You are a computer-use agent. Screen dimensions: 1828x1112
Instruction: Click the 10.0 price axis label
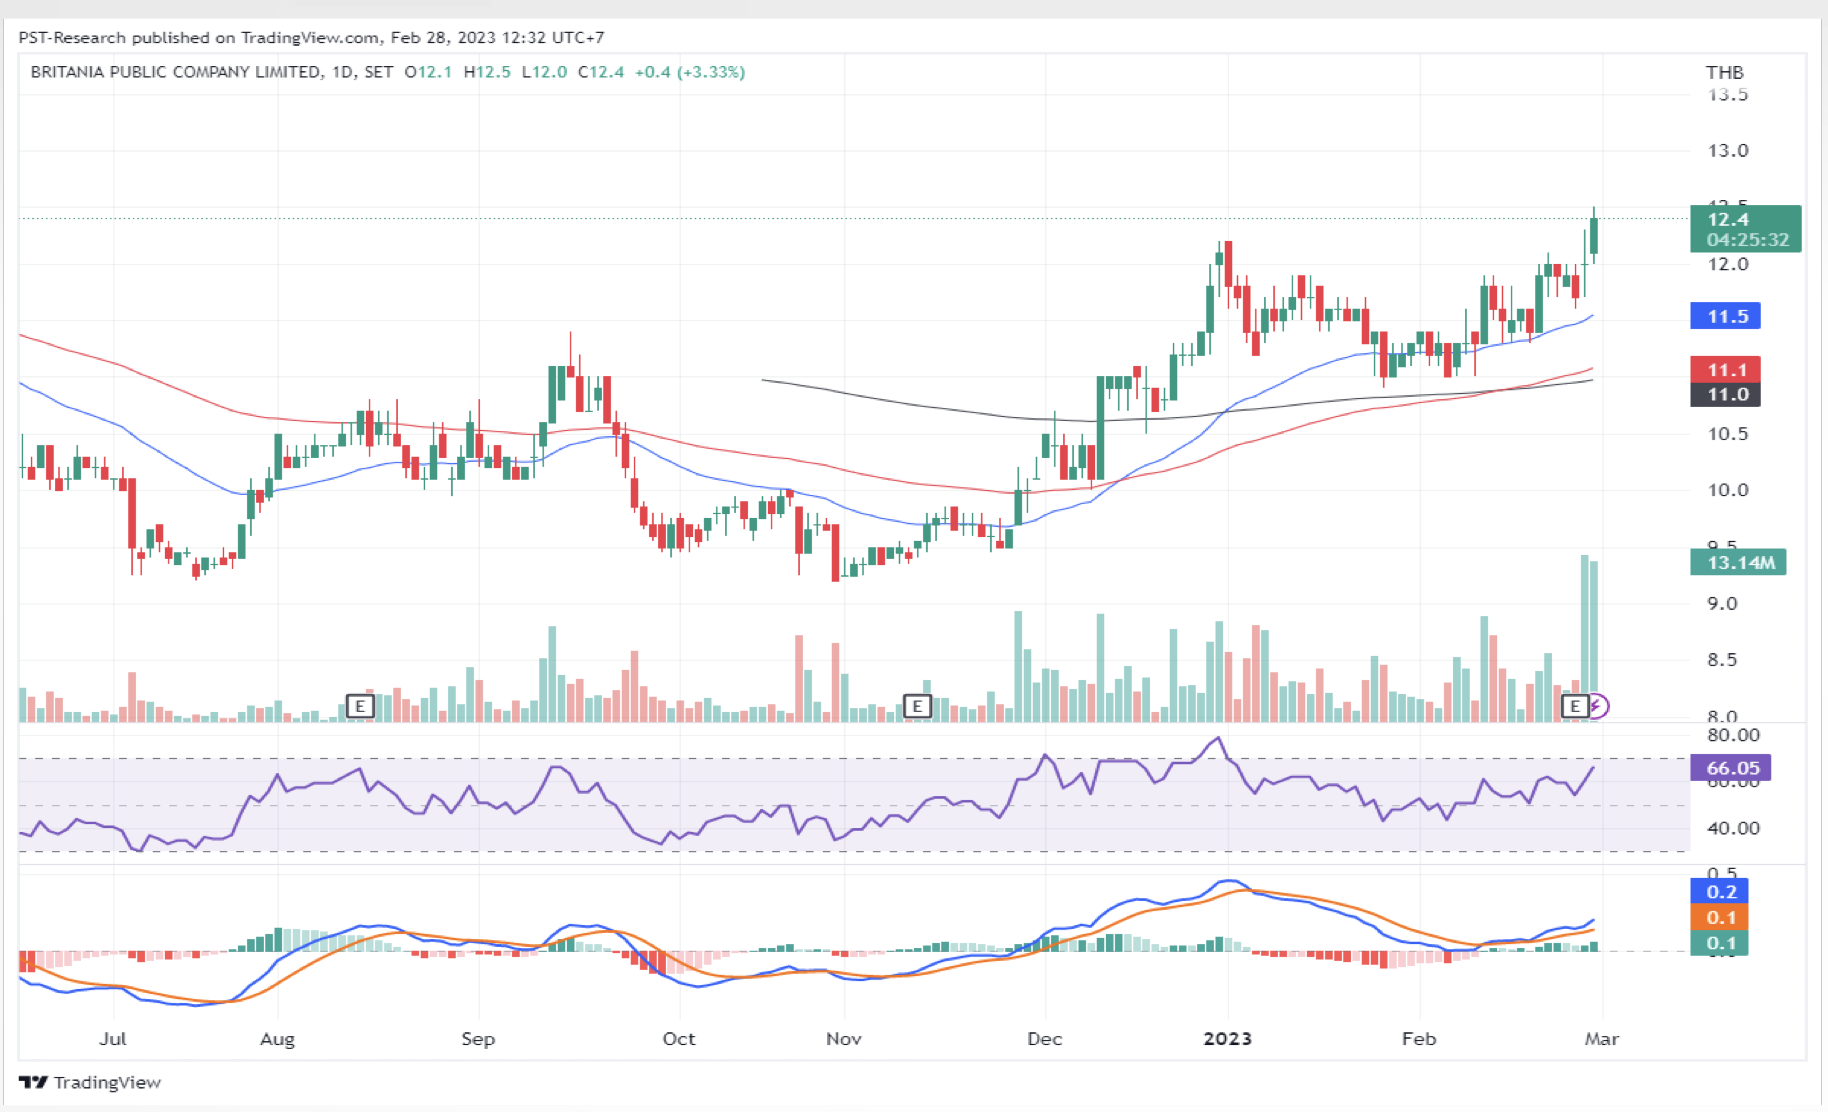point(1728,490)
